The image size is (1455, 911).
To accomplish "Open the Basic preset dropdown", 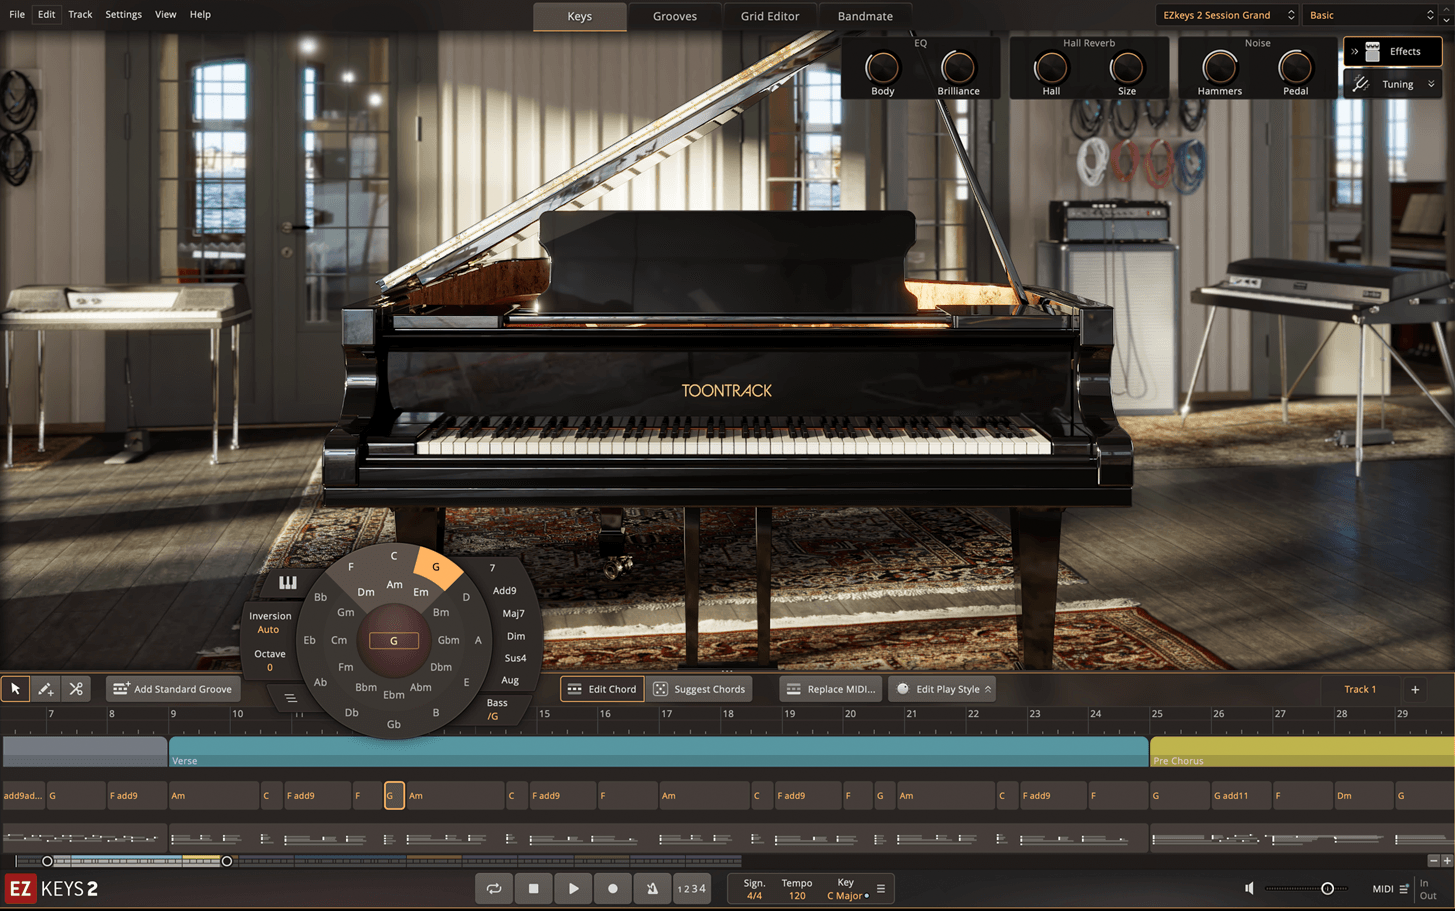I will pyautogui.click(x=1372, y=15).
